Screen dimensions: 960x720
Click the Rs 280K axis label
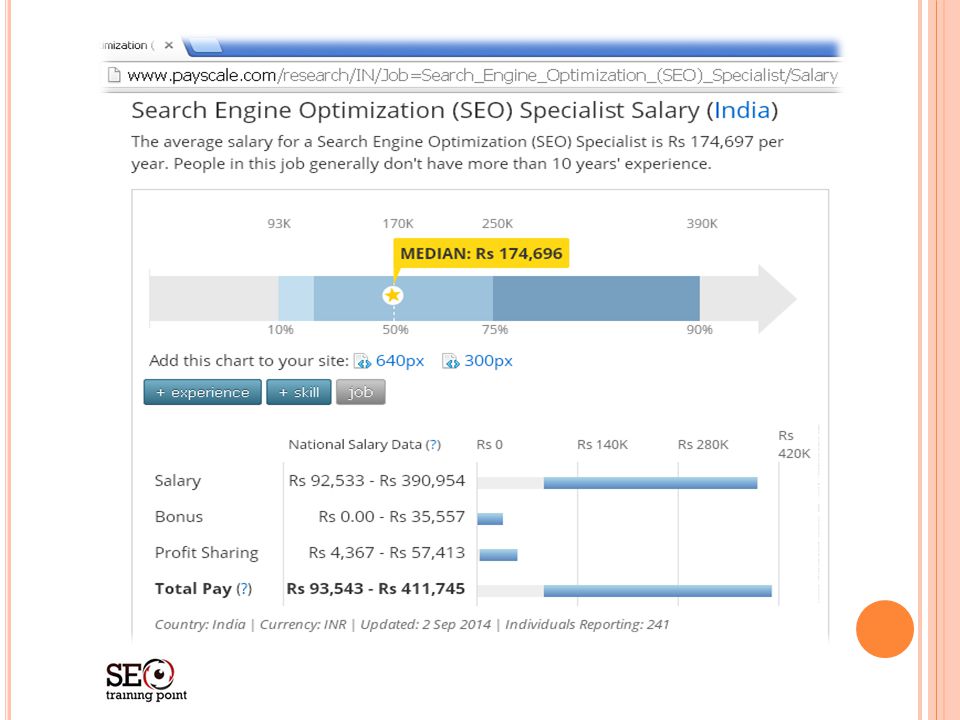703,444
